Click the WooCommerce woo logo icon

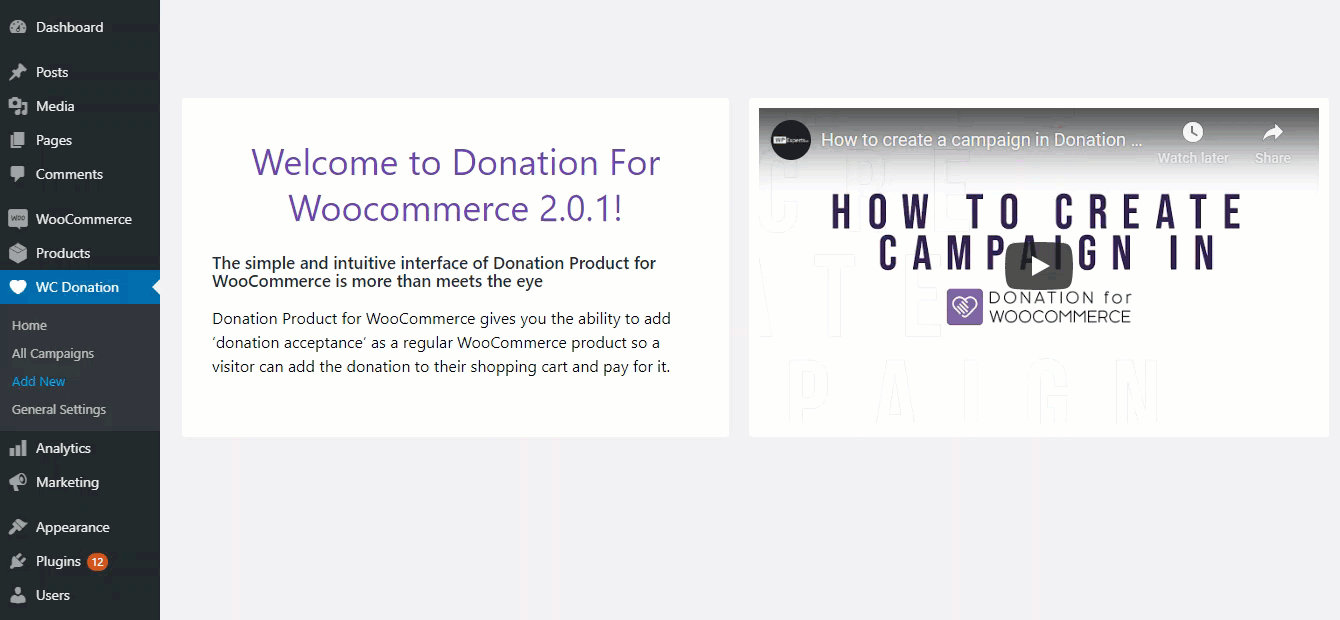click(x=18, y=219)
